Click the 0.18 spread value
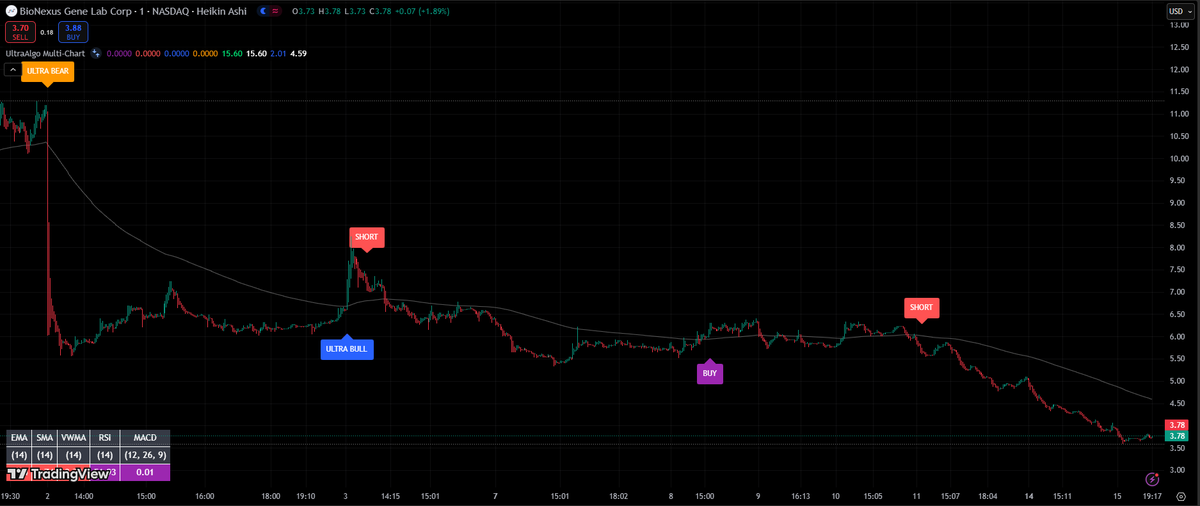The width and height of the screenshot is (1200, 506). tap(47, 32)
